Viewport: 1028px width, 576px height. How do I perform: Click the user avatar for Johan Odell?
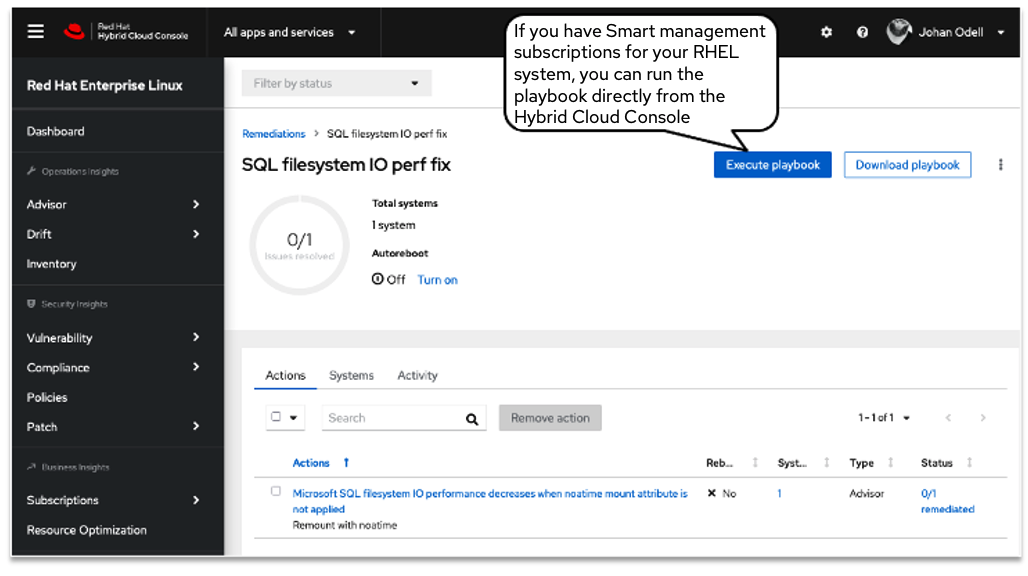click(899, 32)
